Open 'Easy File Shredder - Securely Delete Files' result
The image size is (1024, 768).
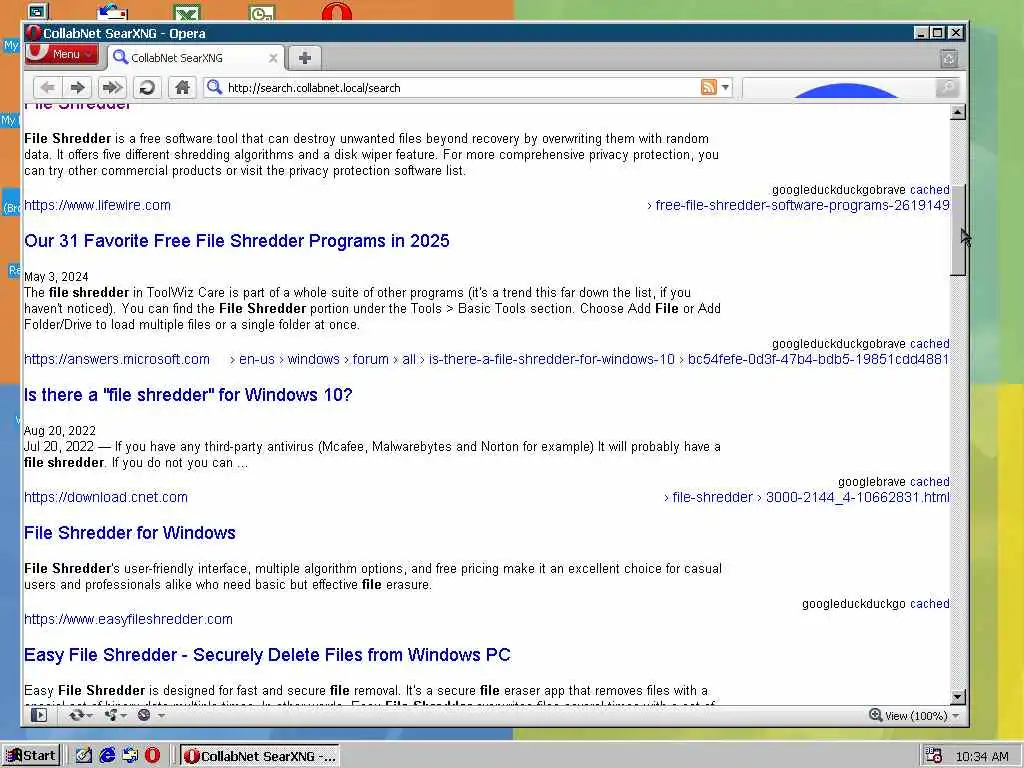267,655
